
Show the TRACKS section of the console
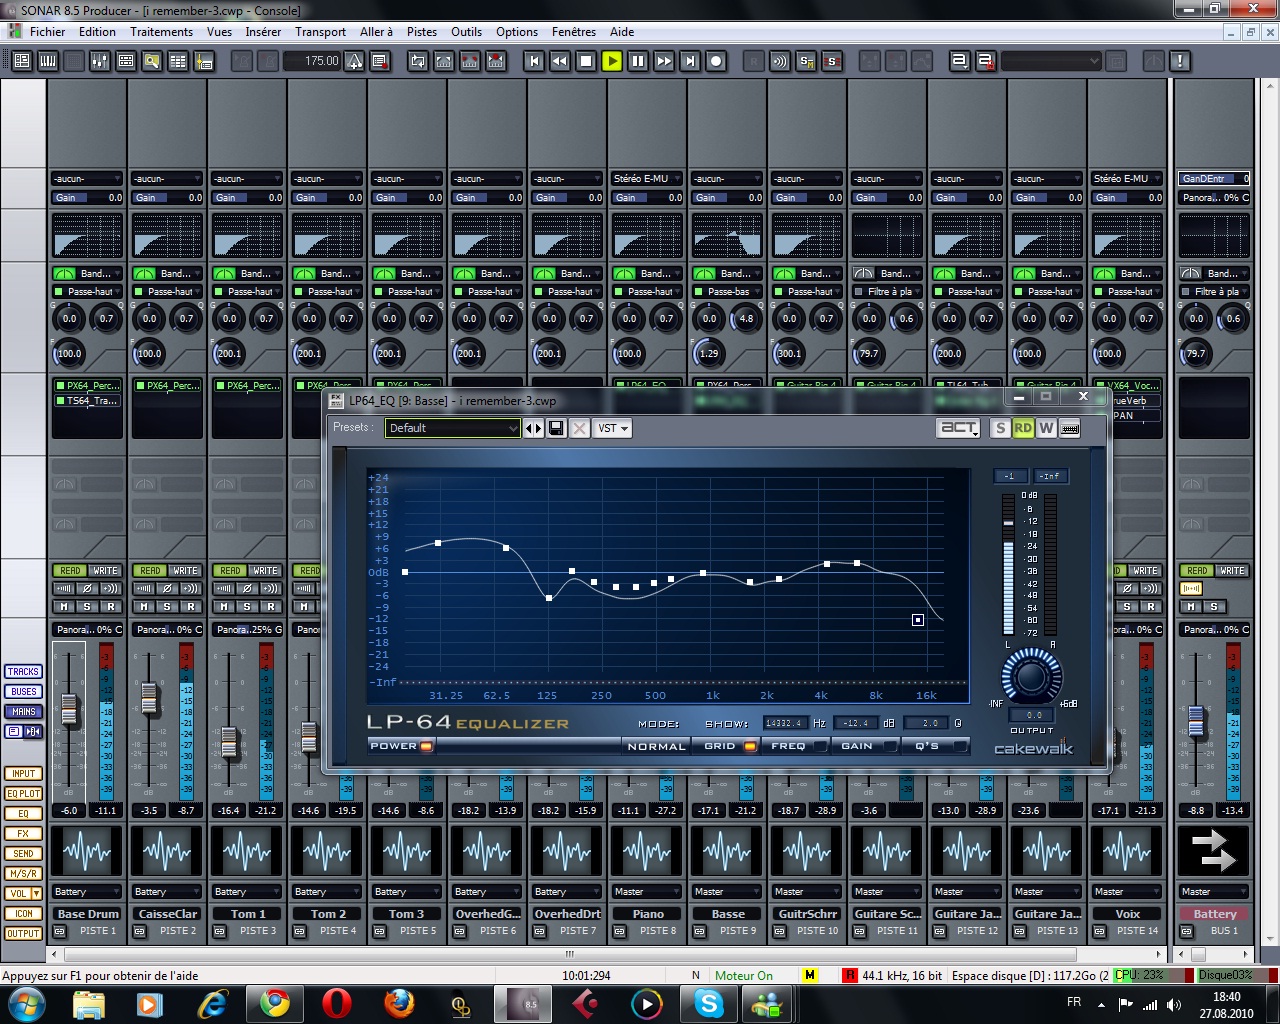(23, 672)
